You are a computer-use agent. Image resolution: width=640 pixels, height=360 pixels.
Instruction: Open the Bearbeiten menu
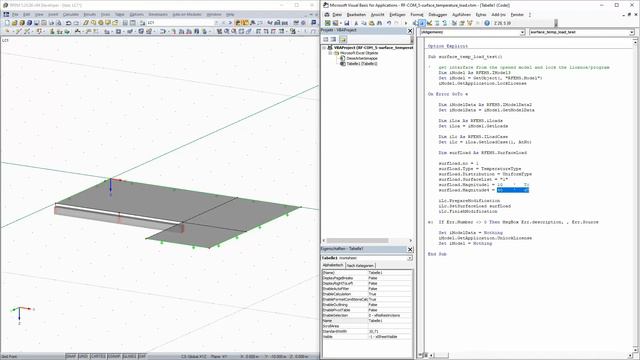tap(356, 15)
